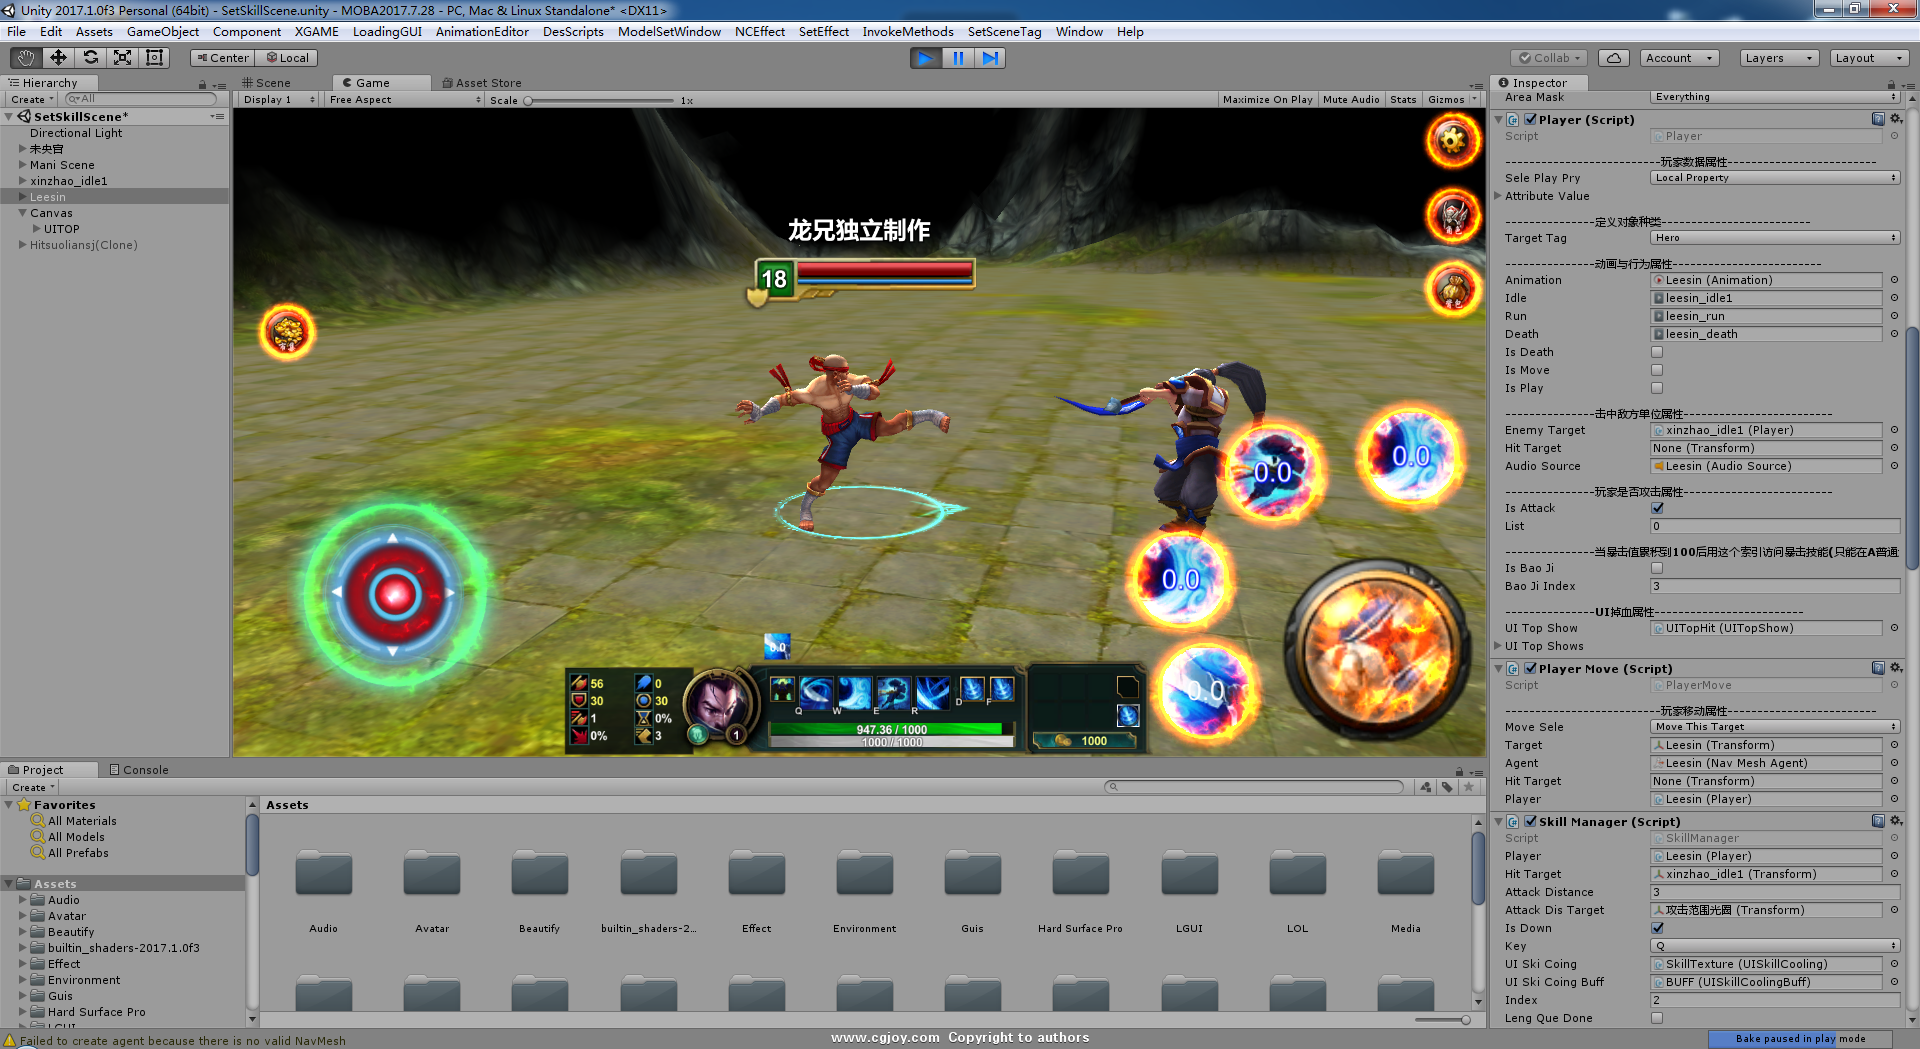Click the Pause button
The image size is (1920, 1049).
point(958,58)
